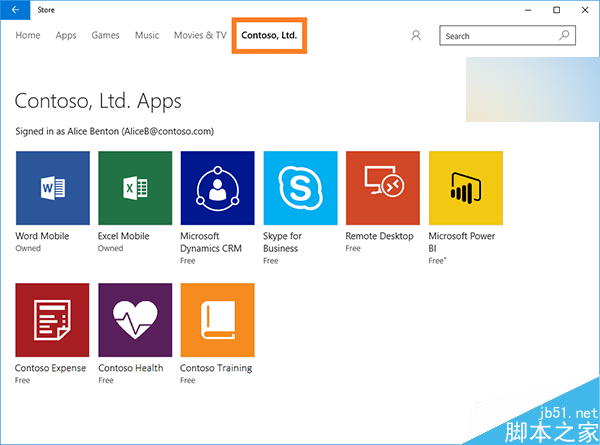The height and width of the screenshot is (445, 600).
Task: Select the Contoso Expense app tile
Action: (x=52, y=320)
